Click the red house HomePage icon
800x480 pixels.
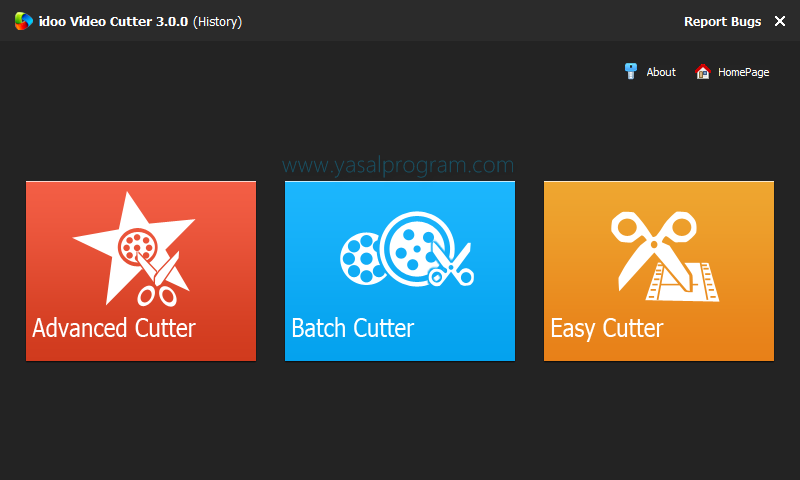point(703,72)
